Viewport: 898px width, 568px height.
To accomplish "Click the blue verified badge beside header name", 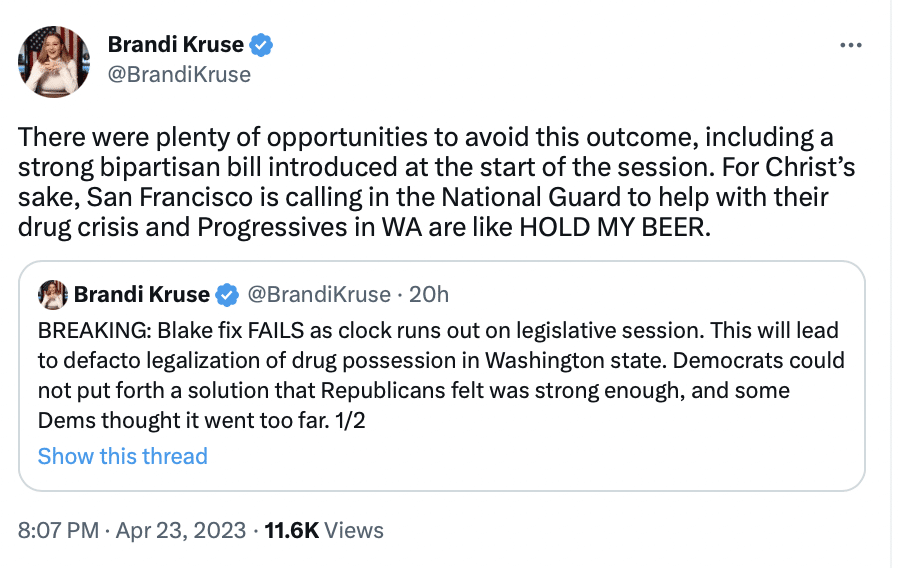I will [x=261, y=45].
